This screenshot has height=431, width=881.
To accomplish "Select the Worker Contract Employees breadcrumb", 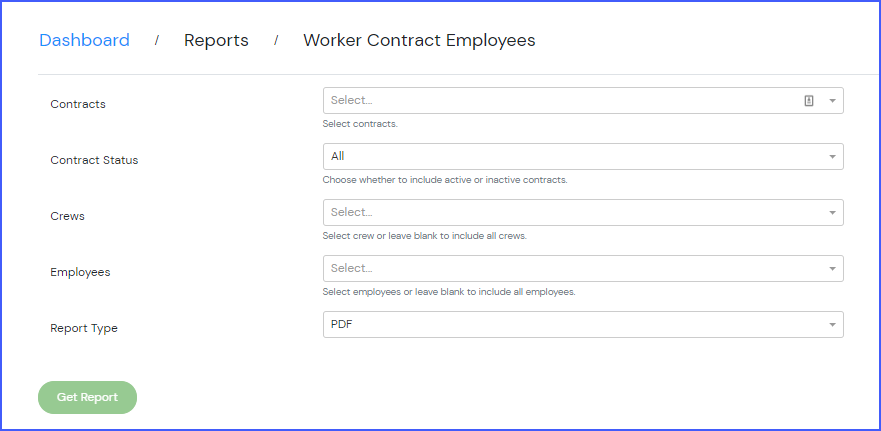I will point(419,40).
